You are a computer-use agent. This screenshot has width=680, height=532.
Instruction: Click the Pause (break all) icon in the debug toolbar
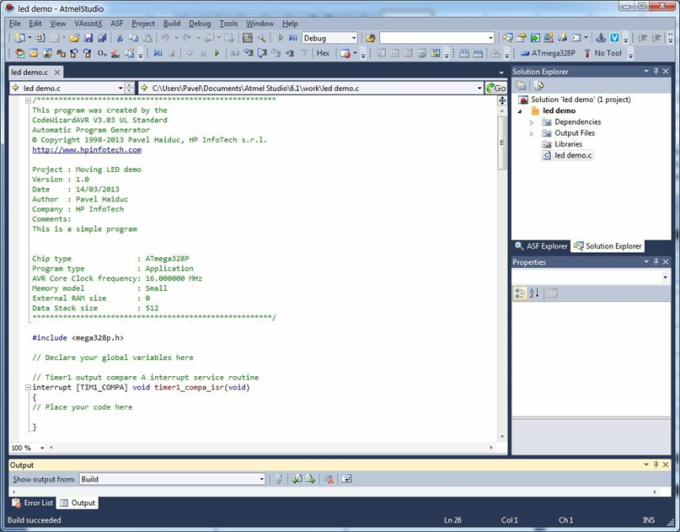(x=203, y=53)
